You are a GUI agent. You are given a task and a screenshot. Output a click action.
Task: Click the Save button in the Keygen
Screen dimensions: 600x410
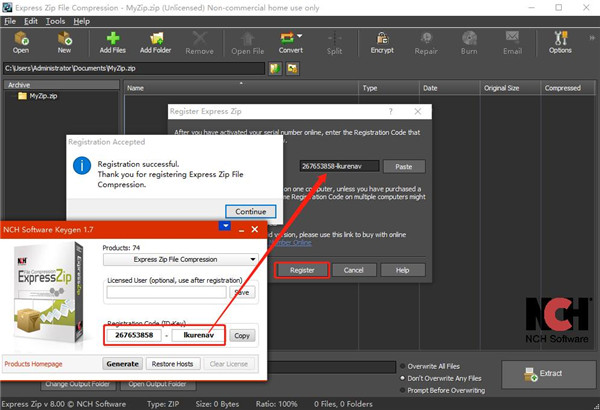click(242, 292)
